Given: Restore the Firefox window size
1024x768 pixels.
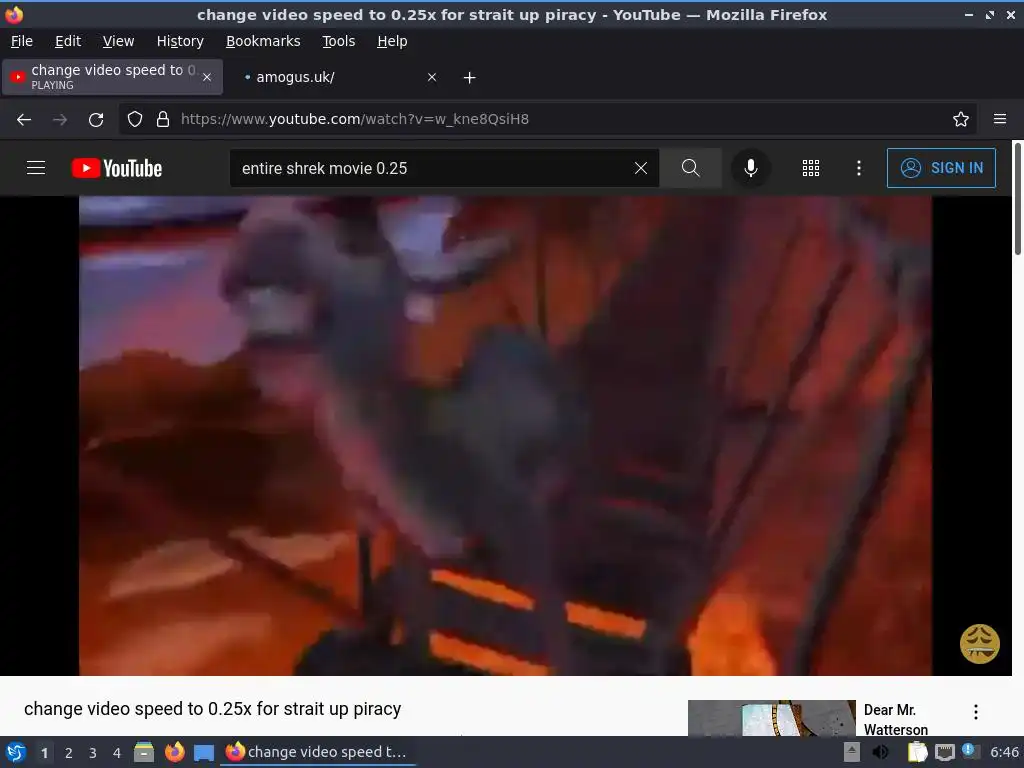Looking at the screenshot, I should pos(990,14).
